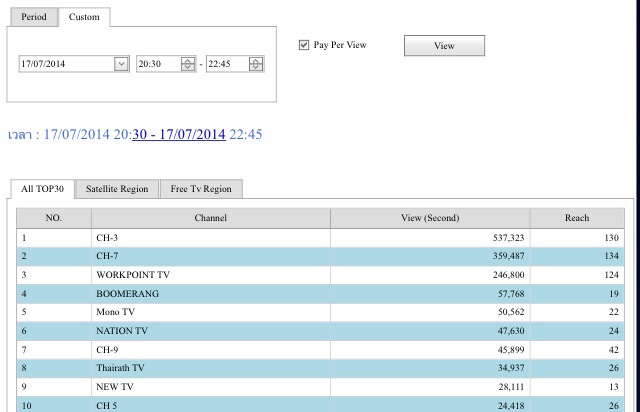Sort by the NO. column header
The height and width of the screenshot is (412, 640).
54,218
